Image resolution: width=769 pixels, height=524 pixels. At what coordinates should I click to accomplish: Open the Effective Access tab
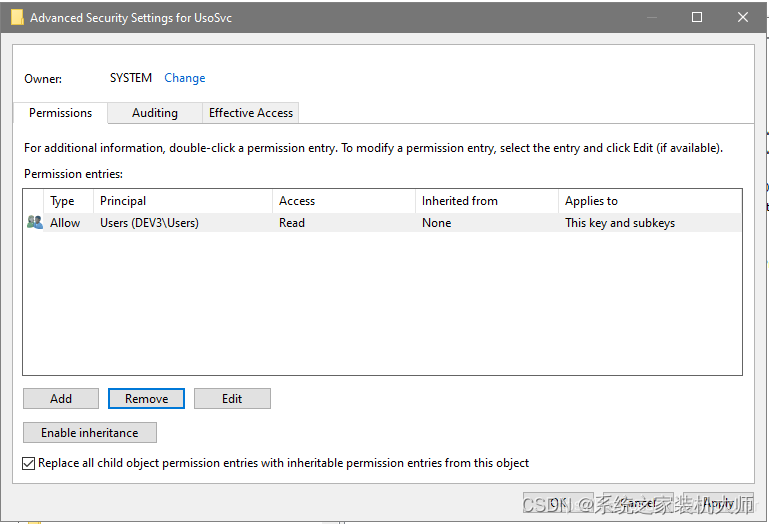click(251, 113)
